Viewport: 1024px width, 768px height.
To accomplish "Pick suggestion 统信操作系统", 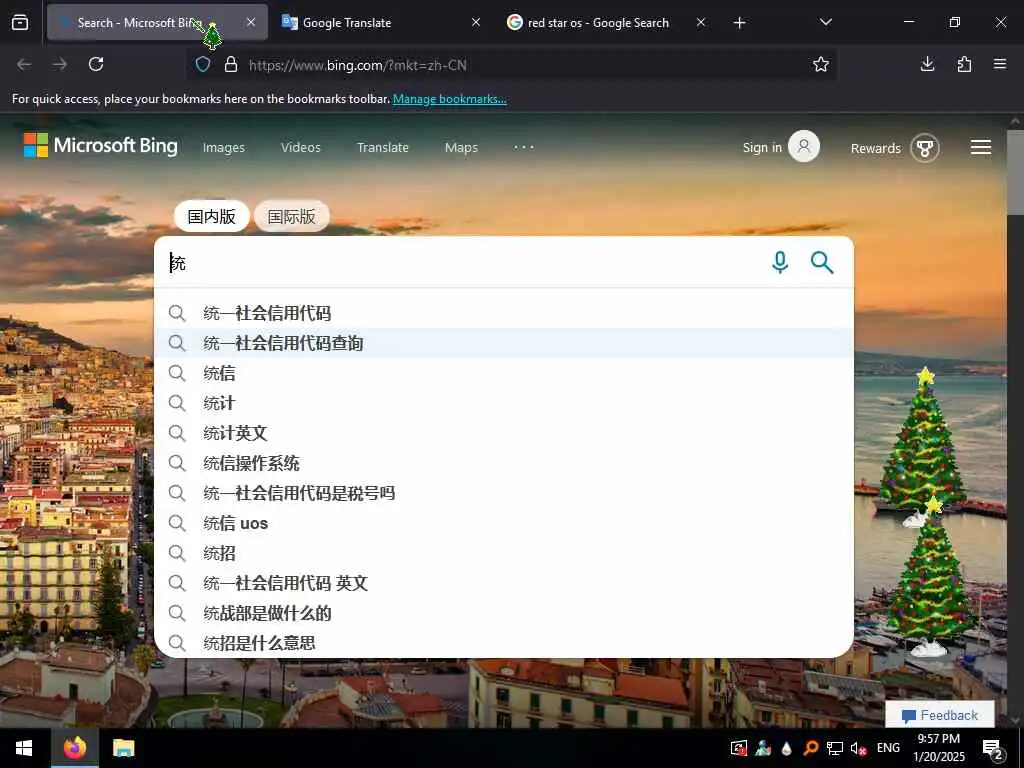I will 504,463.
